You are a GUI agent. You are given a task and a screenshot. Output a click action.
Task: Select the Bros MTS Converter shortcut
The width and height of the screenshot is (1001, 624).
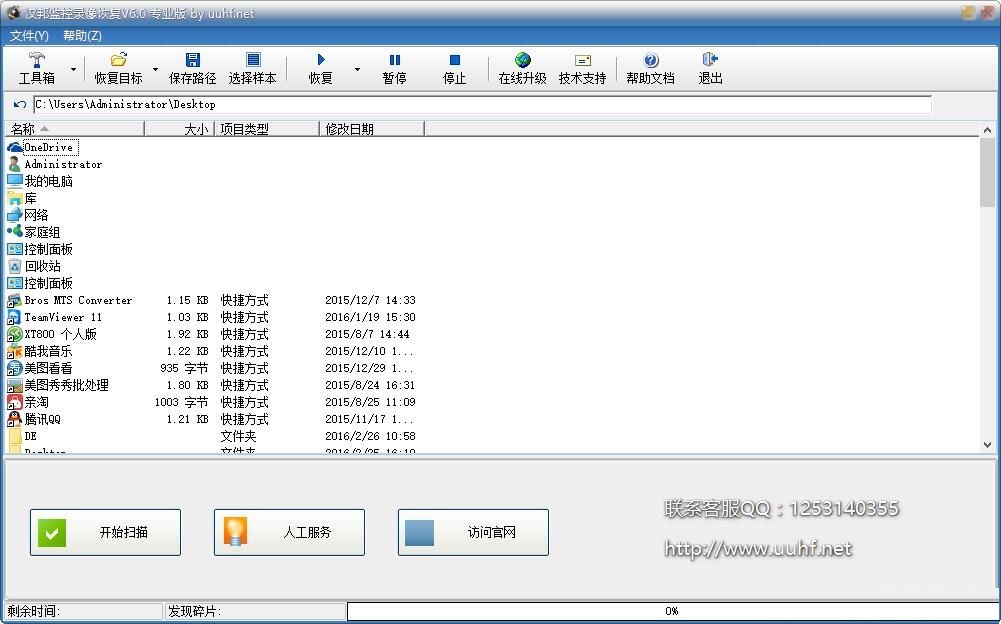(x=78, y=300)
